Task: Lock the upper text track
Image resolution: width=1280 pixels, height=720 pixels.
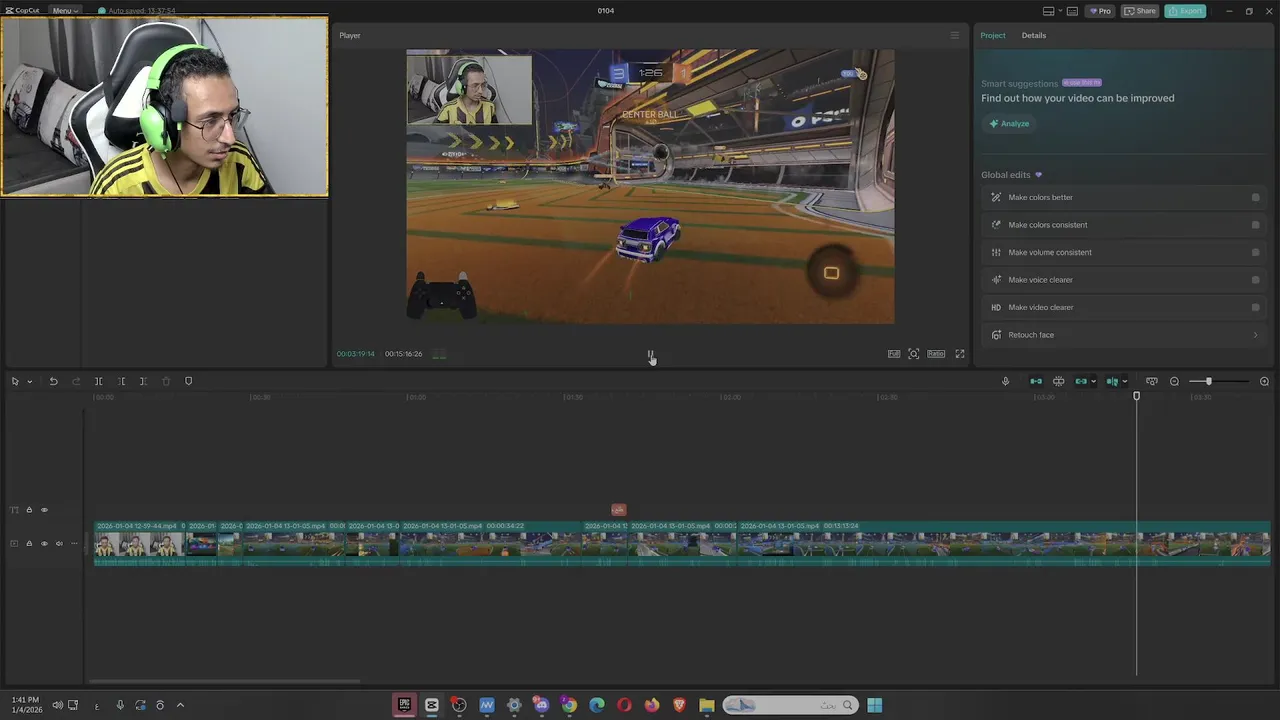Action: tap(29, 510)
